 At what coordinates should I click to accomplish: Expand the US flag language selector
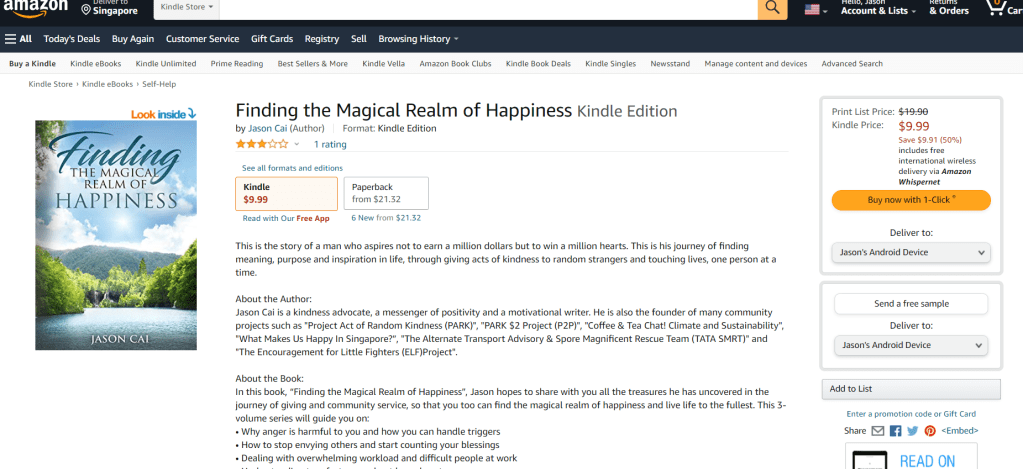(816, 10)
